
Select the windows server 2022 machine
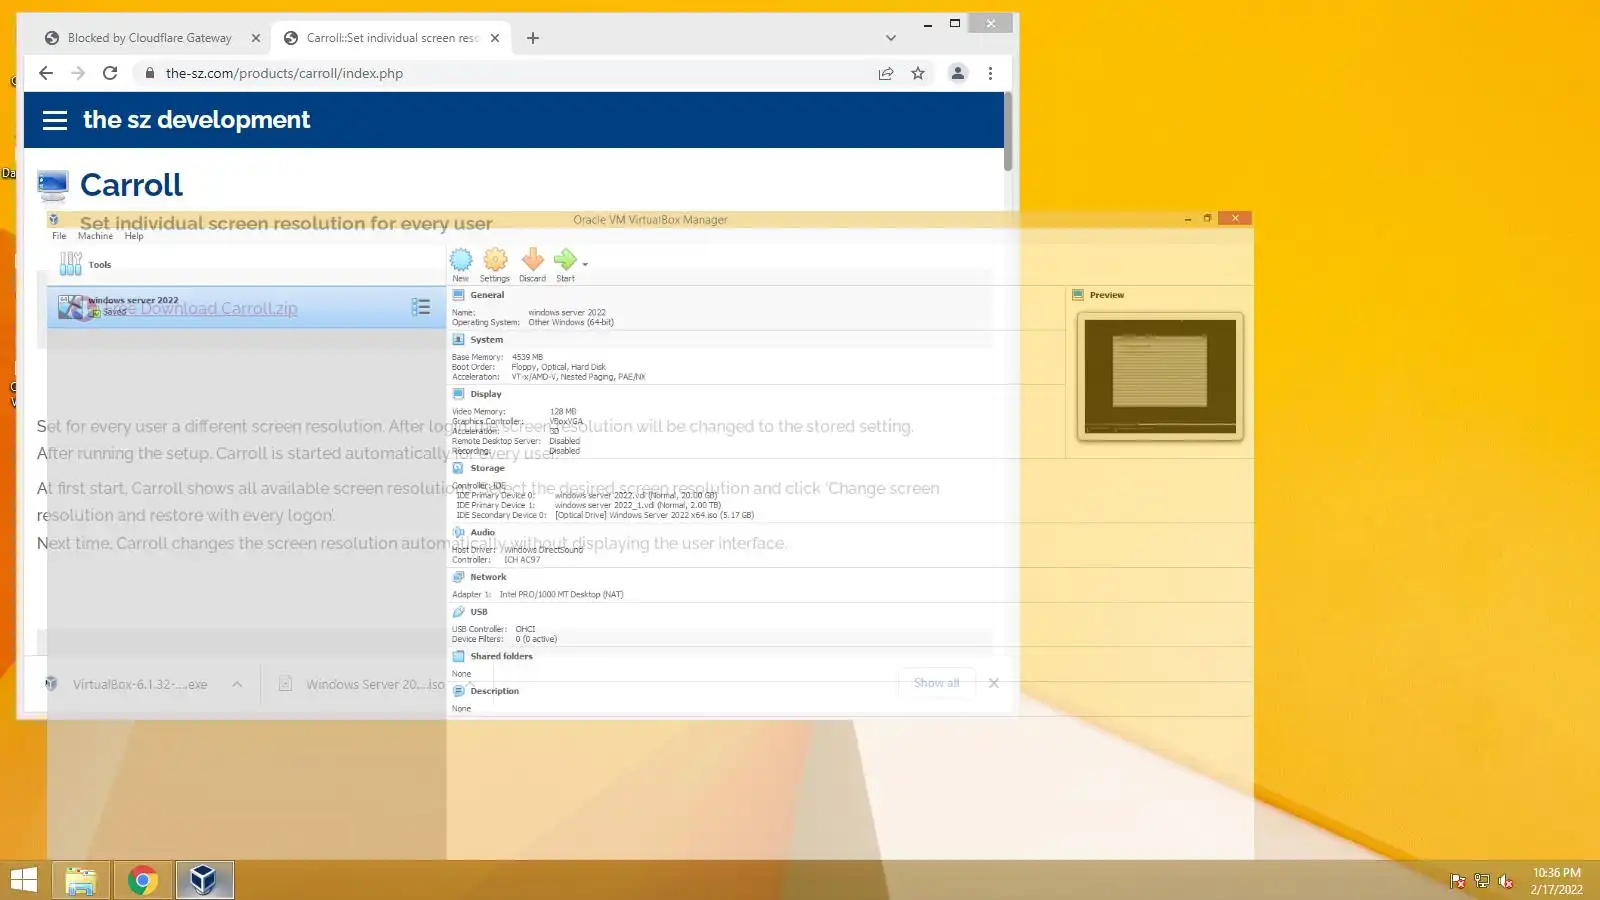[245, 307]
